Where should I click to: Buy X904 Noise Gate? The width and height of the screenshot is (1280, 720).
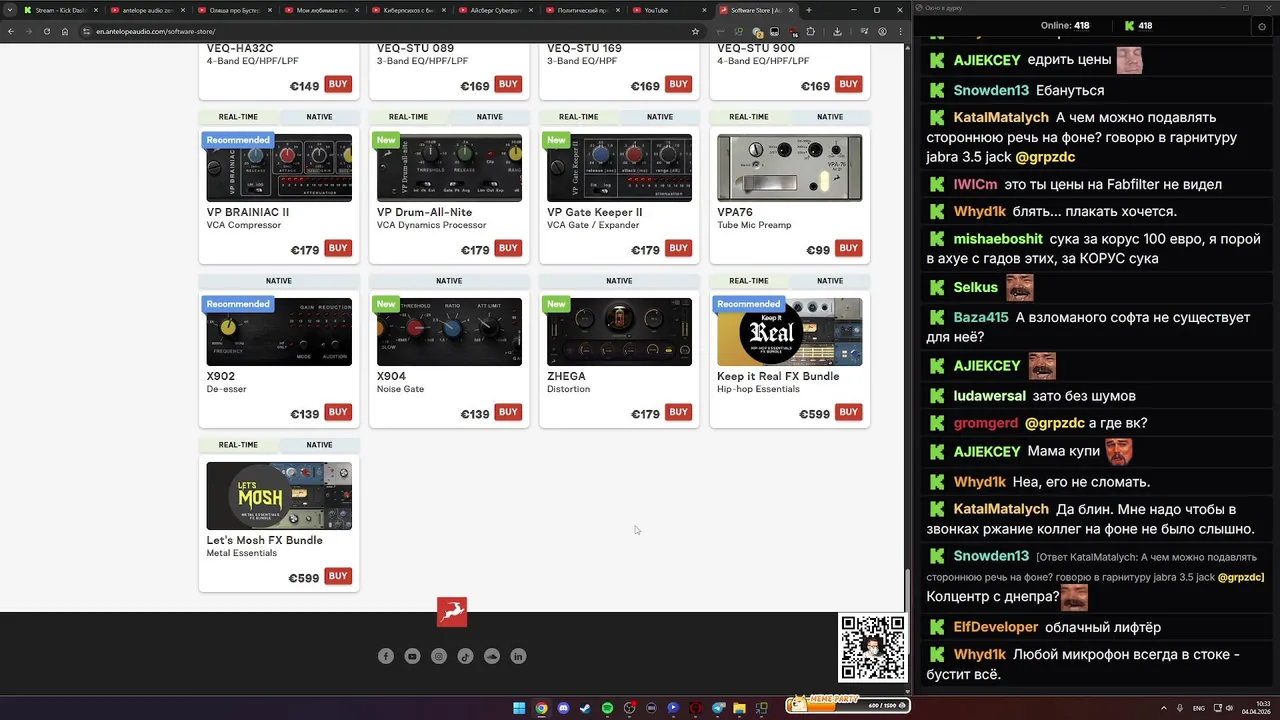508,412
